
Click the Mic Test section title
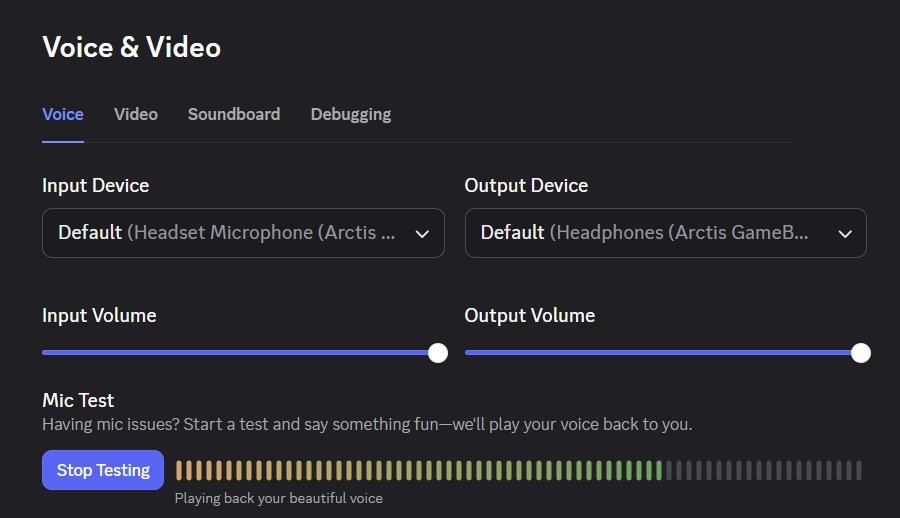(x=78, y=400)
